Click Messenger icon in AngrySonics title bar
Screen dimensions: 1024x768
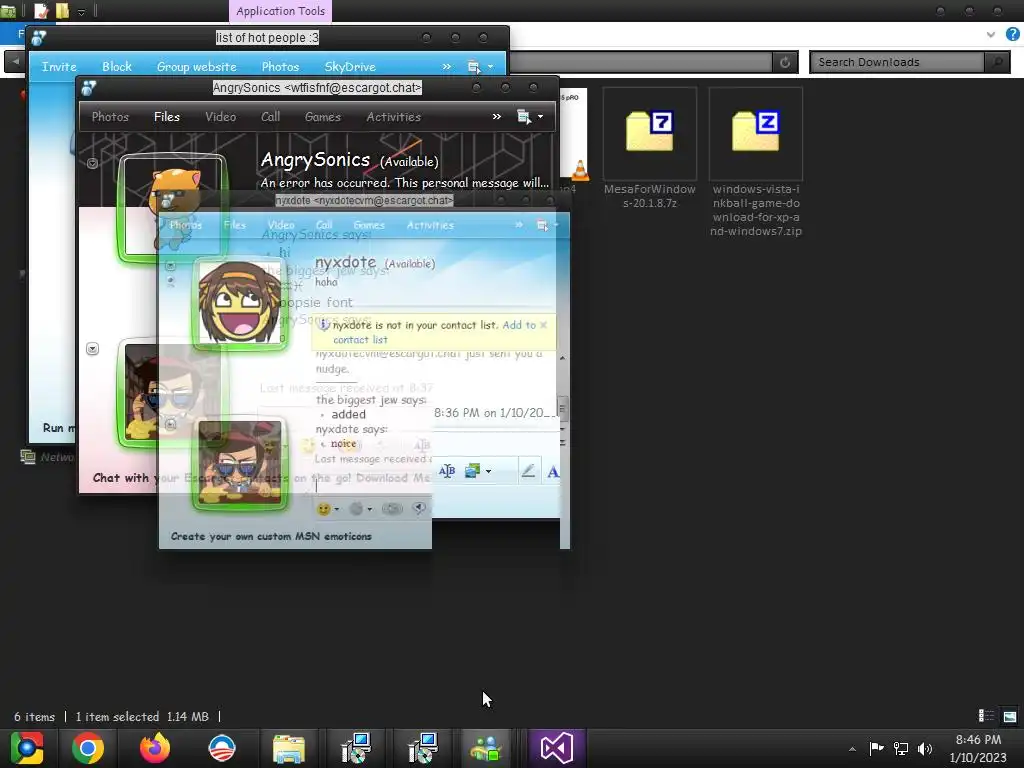[89, 88]
